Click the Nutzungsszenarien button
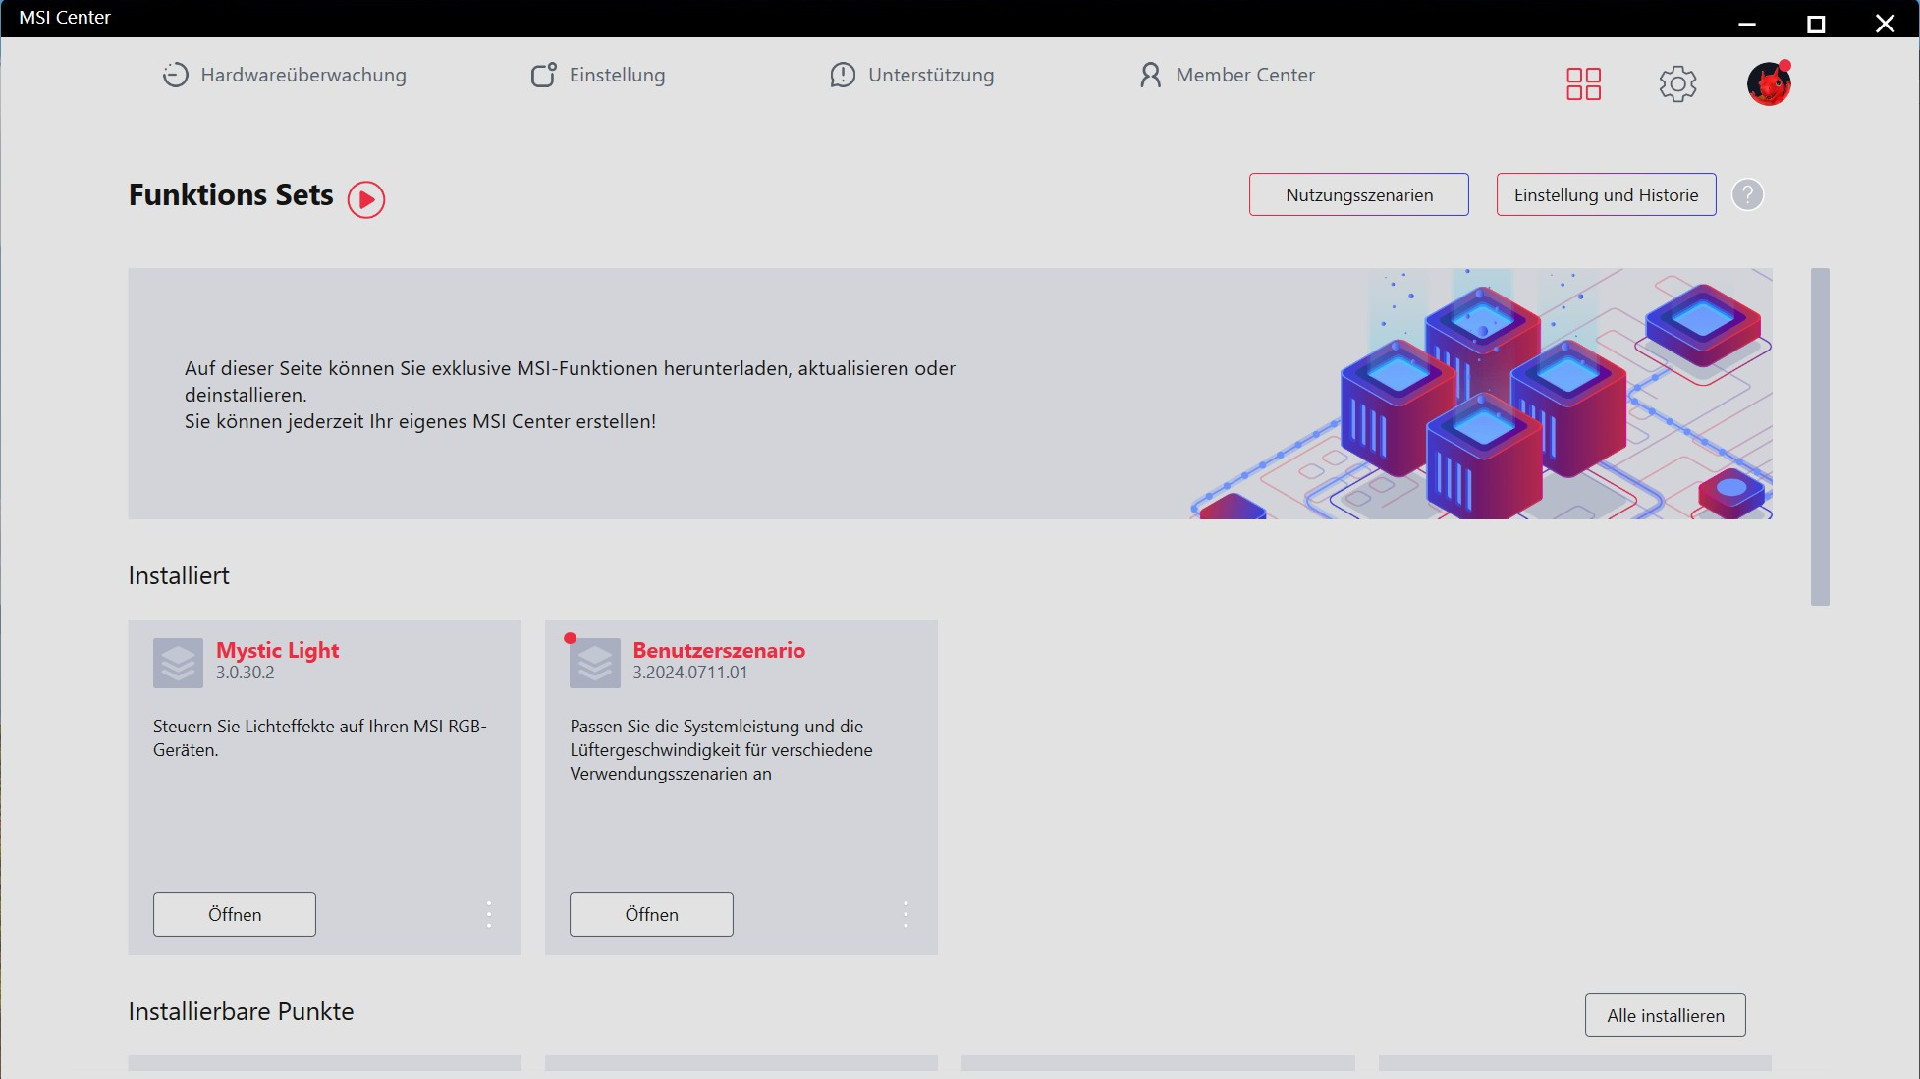Image resolution: width=1920 pixels, height=1079 pixels. [x=1358, y=195]
